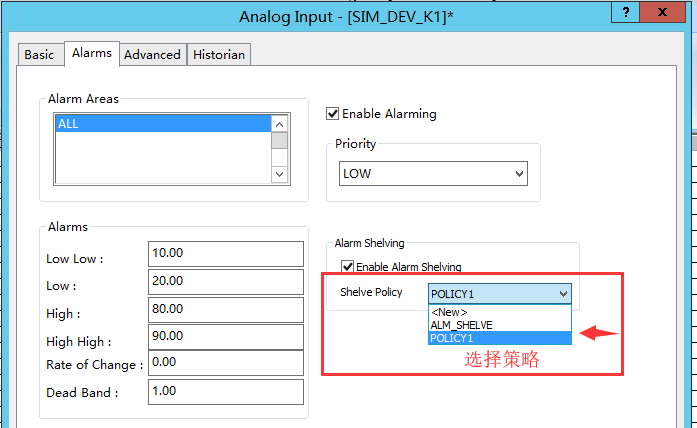697x428 pixels.
Task: Click the help question mark button
Action: [625, 12]
